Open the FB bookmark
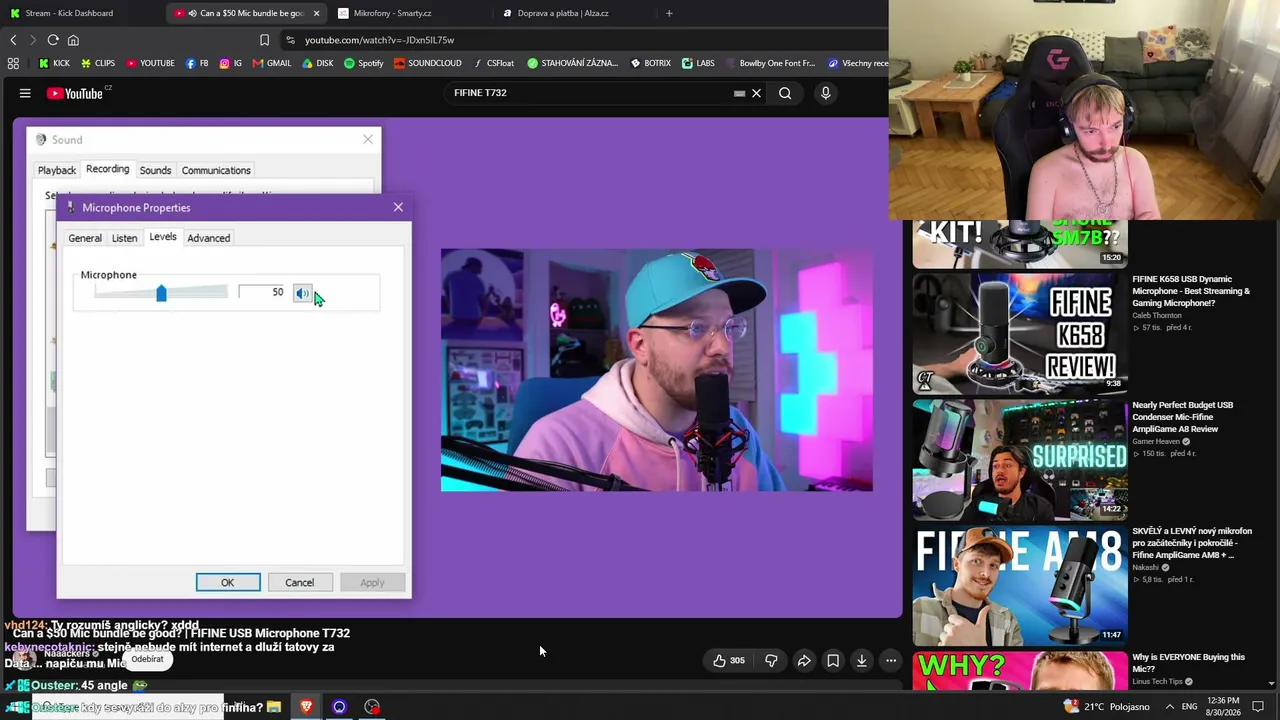Screen dimensions: 1280x720 click(197, 63)
